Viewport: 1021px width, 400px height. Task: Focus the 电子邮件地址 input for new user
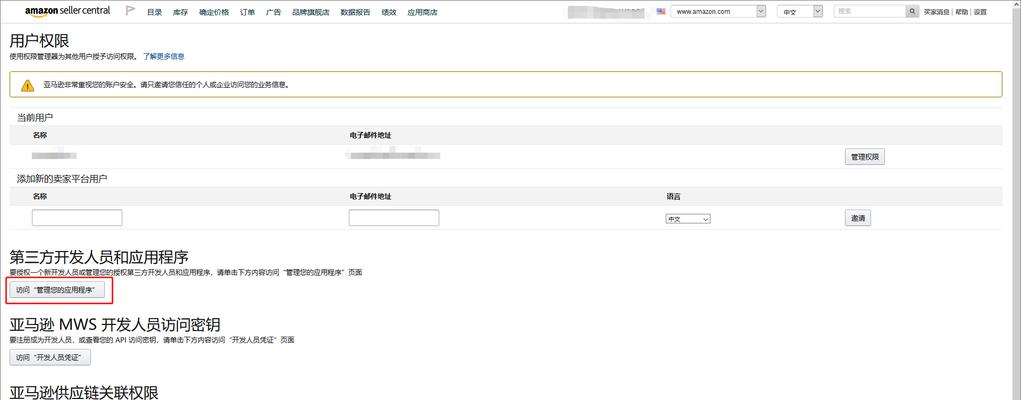click(394, 218)
